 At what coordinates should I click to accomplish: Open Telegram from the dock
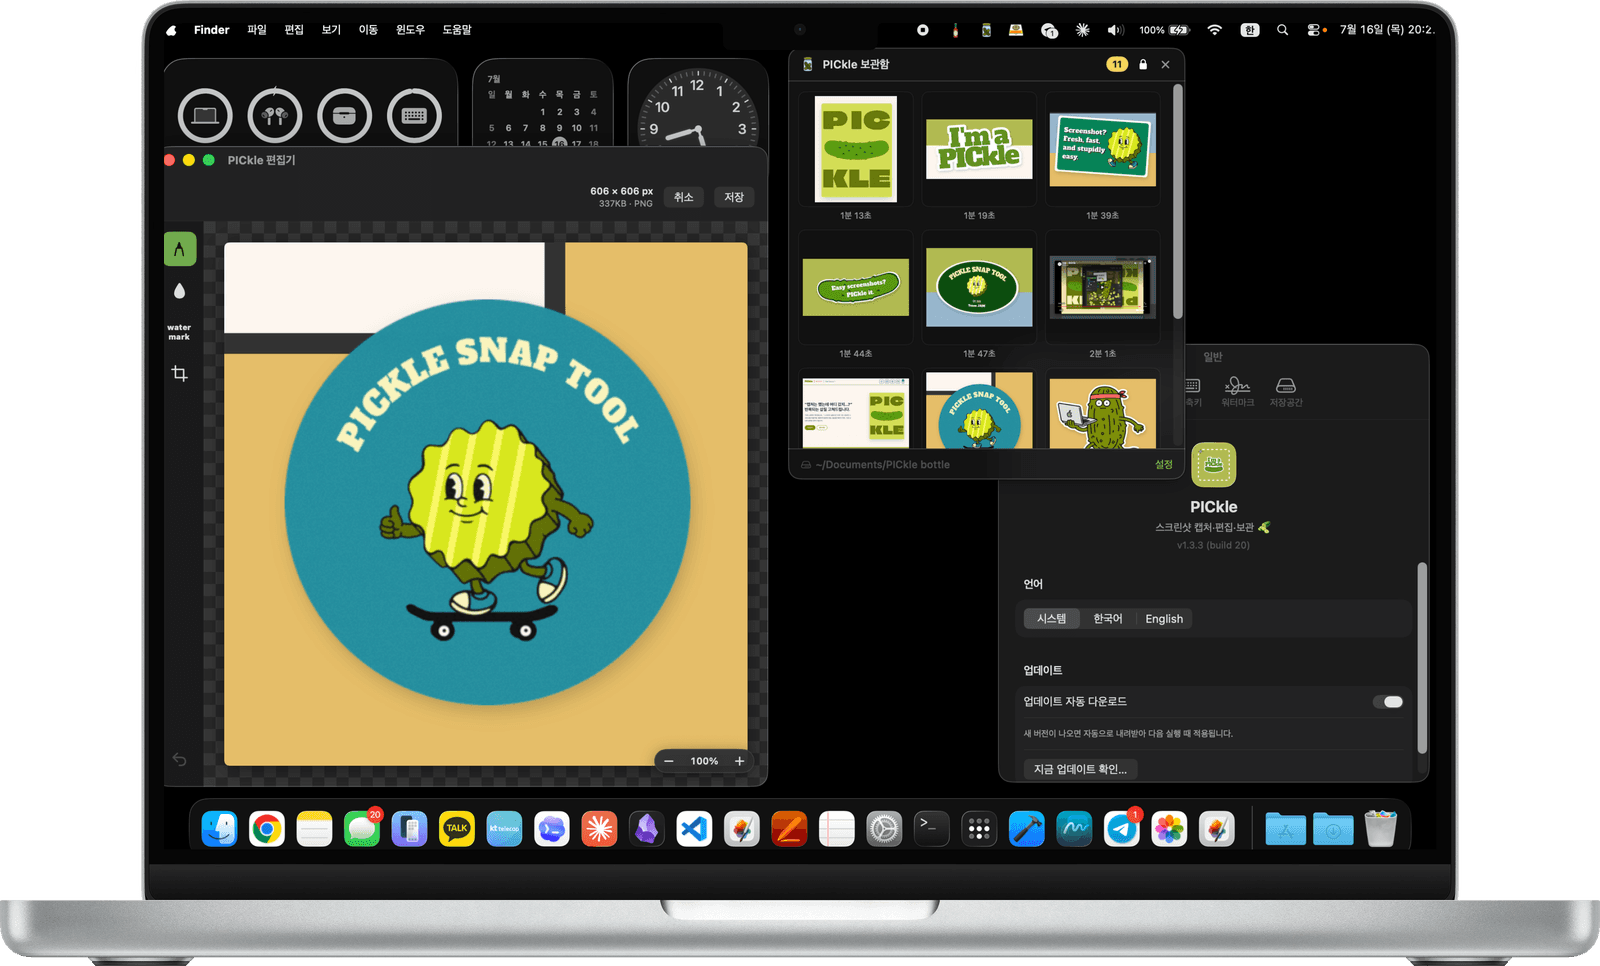(x=1121, y=829)
